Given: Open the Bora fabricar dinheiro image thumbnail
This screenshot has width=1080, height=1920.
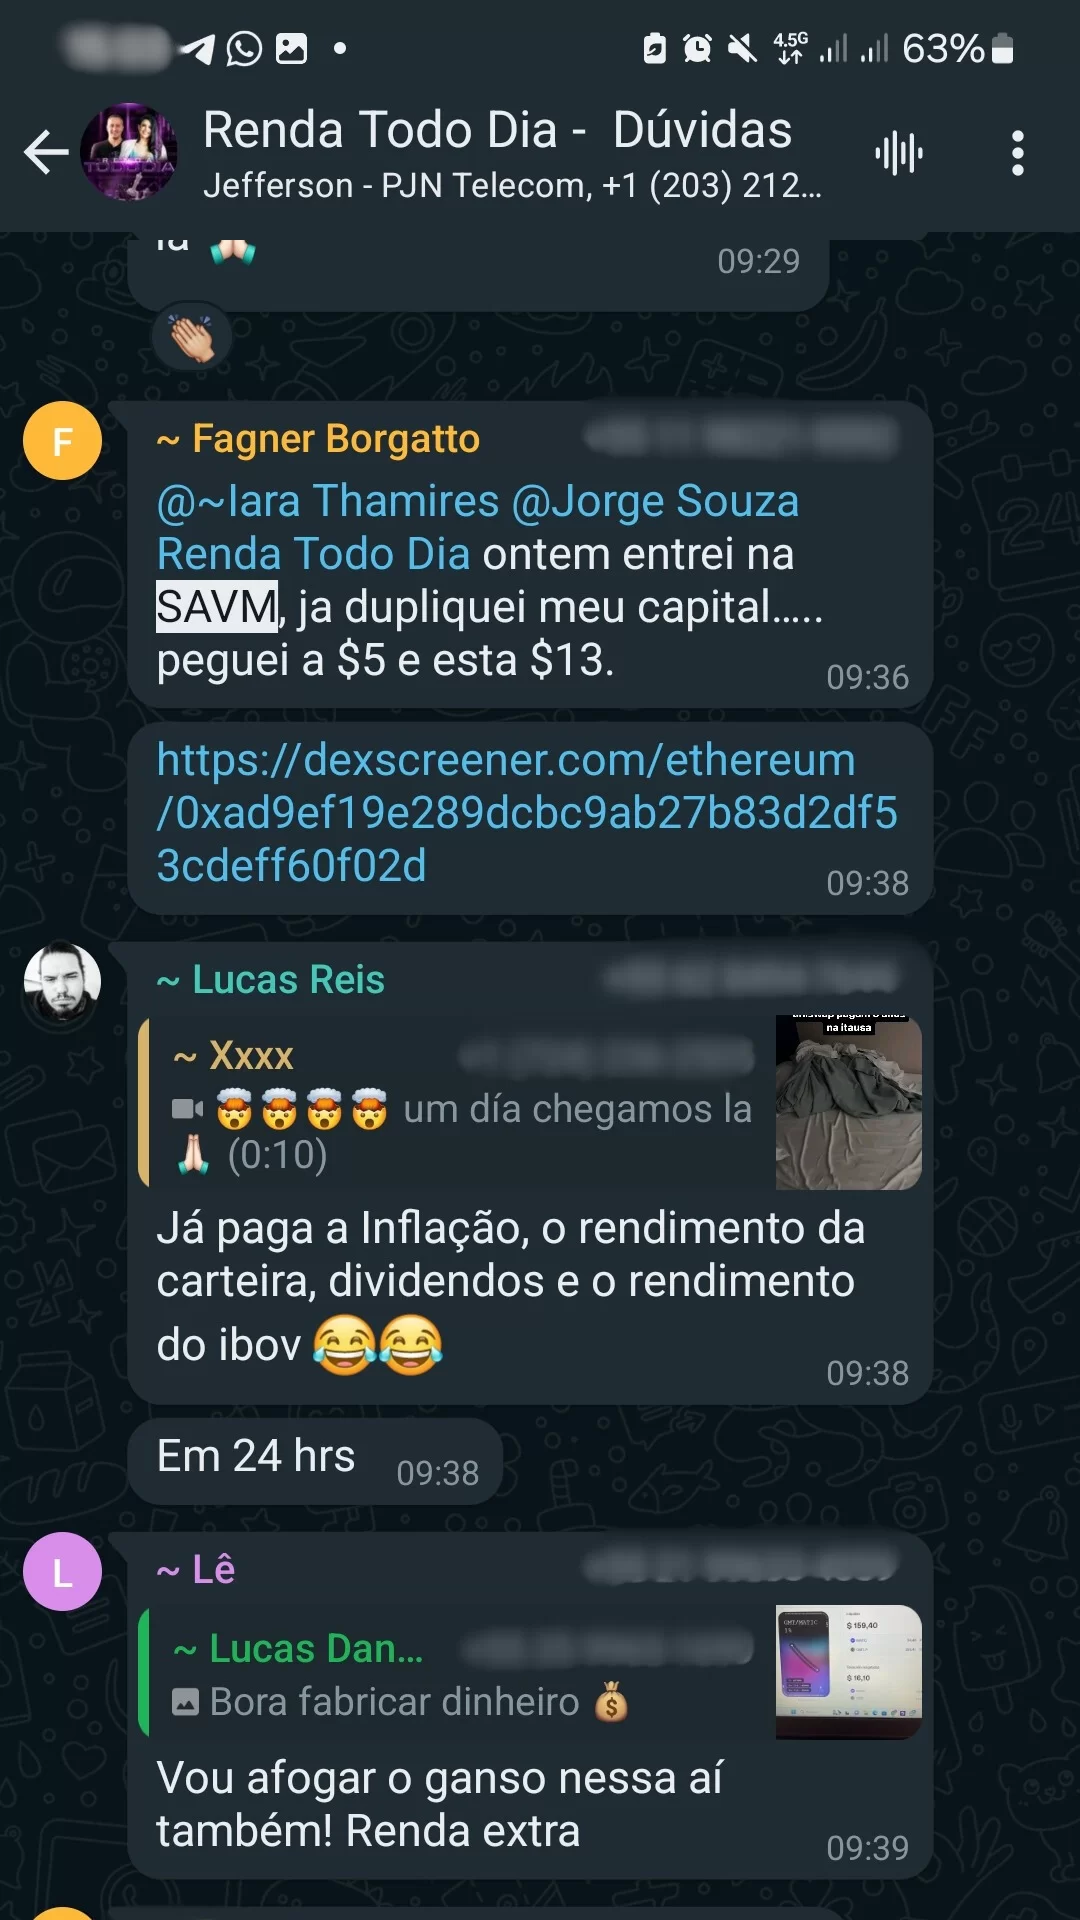Looking at the screenshot, I should click(848, 1672).
